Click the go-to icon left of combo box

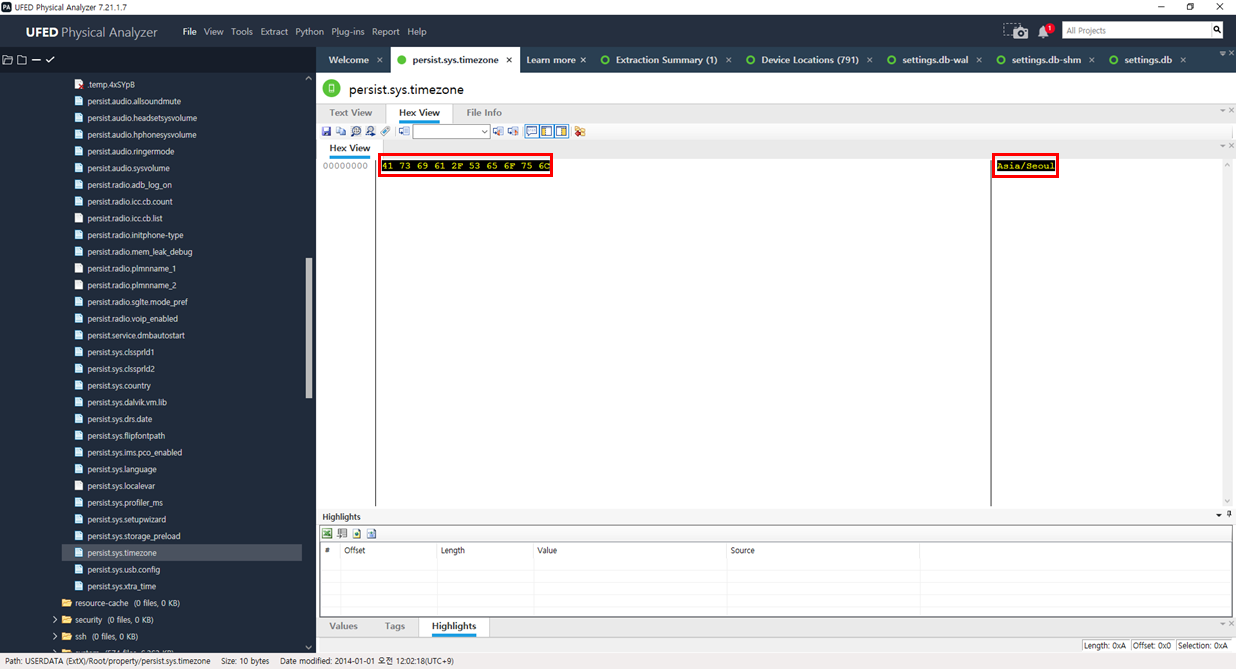coord(404,131)
